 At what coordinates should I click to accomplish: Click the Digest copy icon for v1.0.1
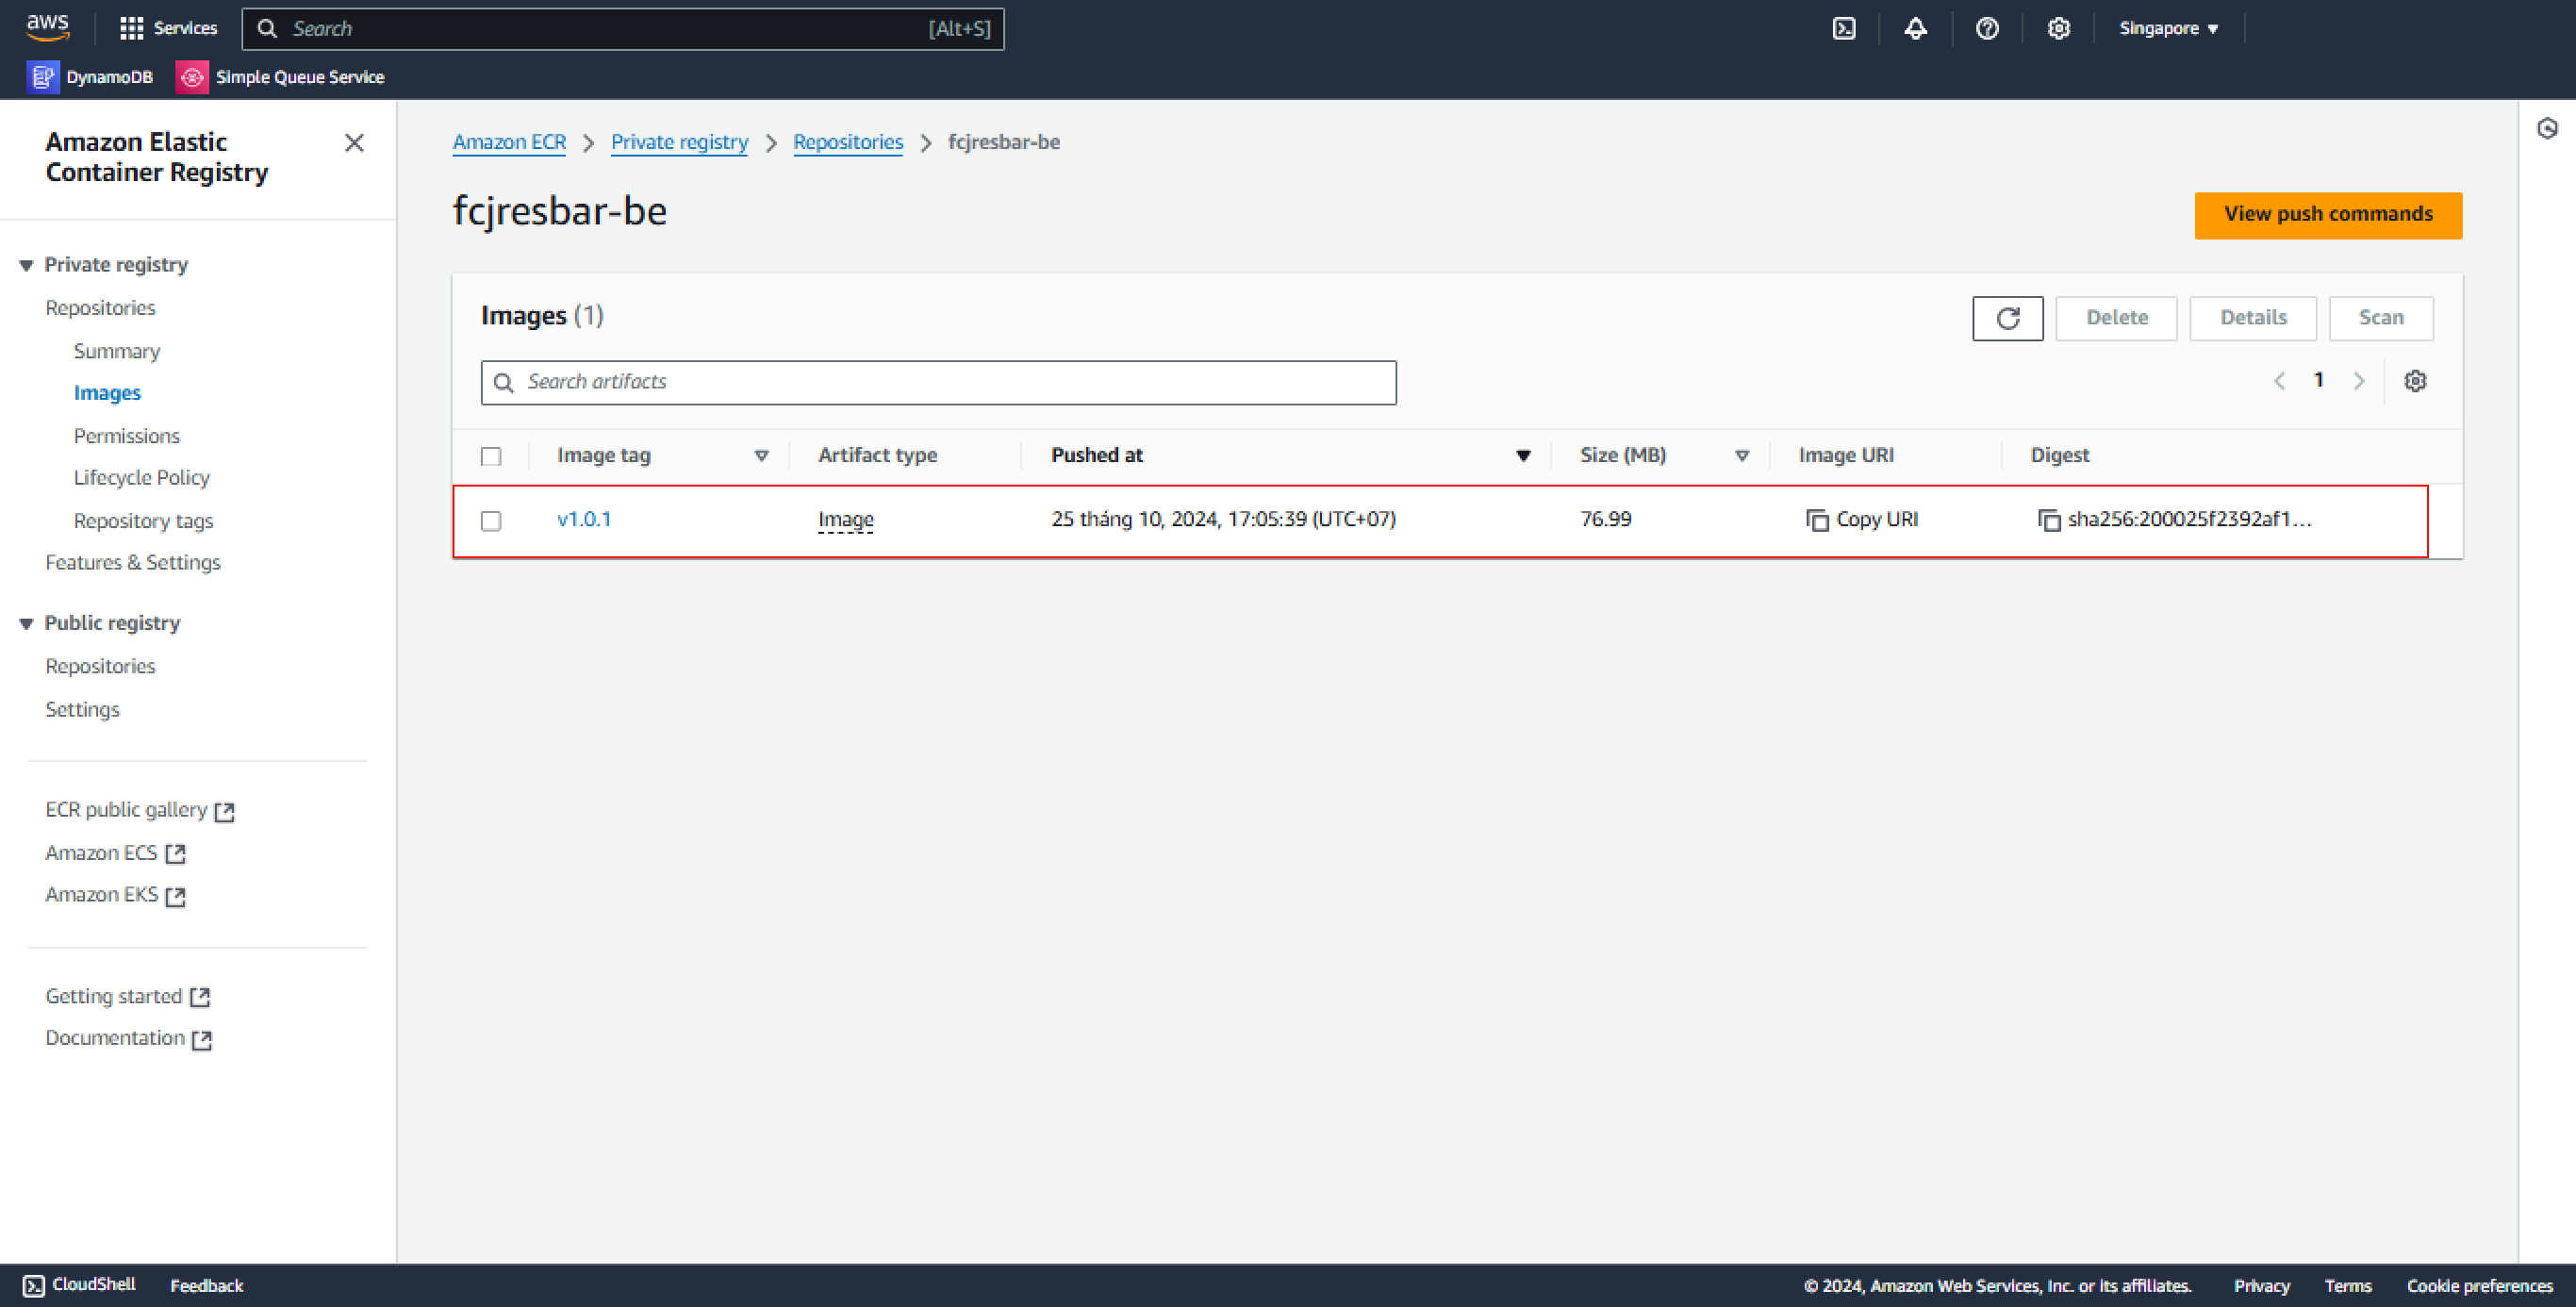[x=2044, y=519]
